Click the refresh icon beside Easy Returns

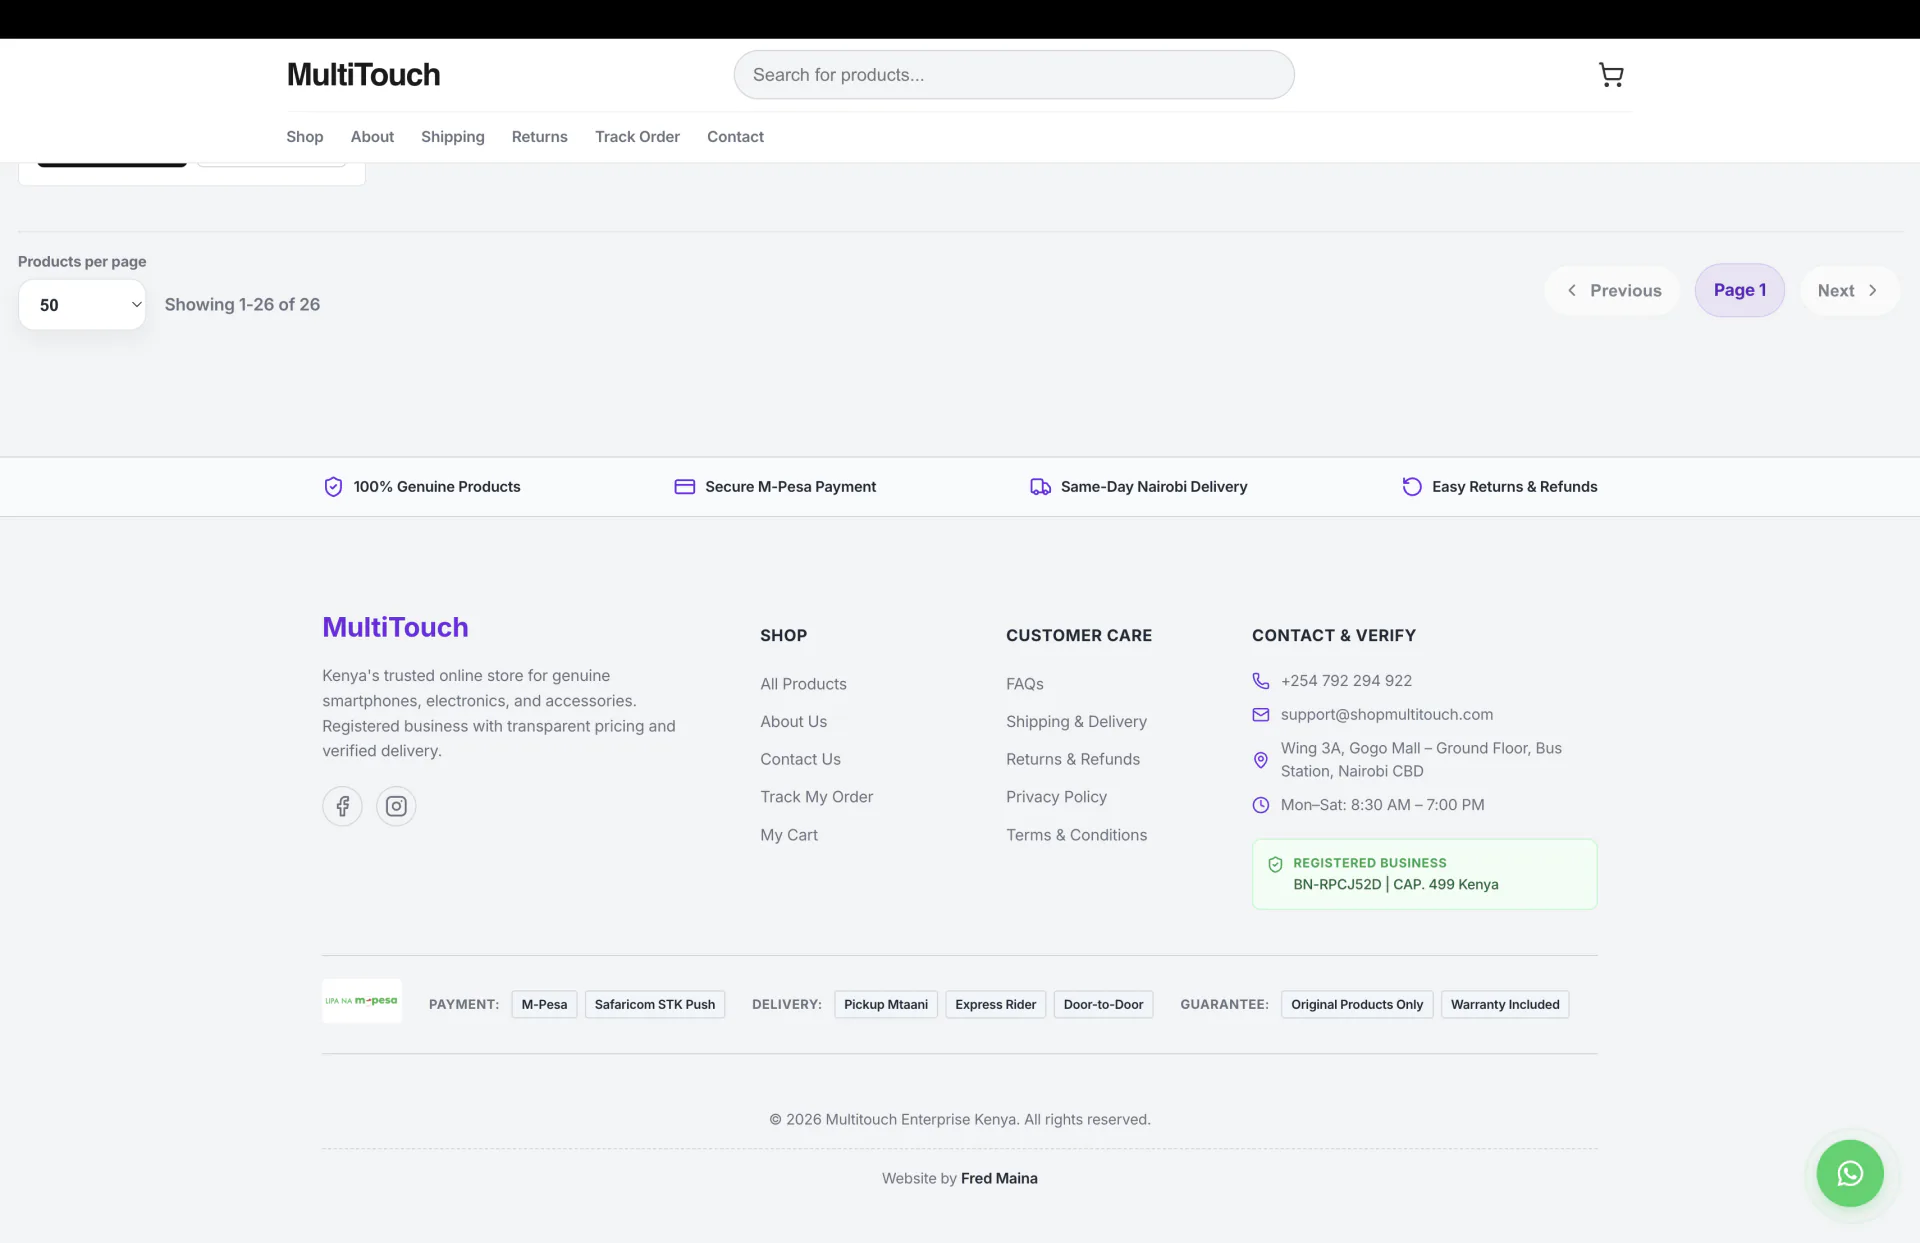tap(1411, 487)
